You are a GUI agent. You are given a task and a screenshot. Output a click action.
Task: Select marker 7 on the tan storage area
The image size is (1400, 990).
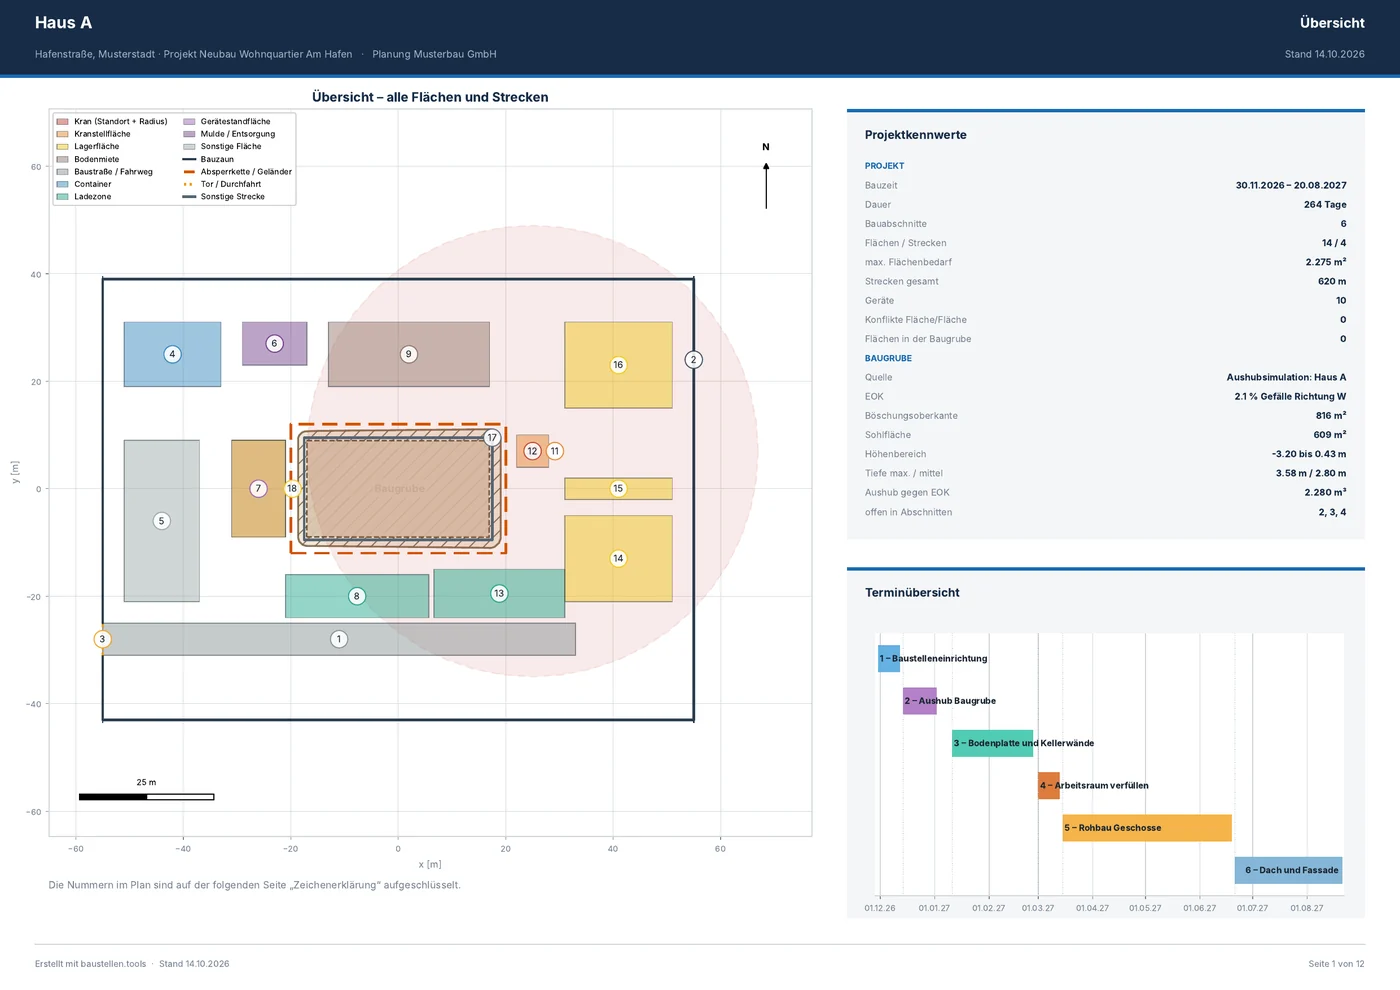coord(258,489)
